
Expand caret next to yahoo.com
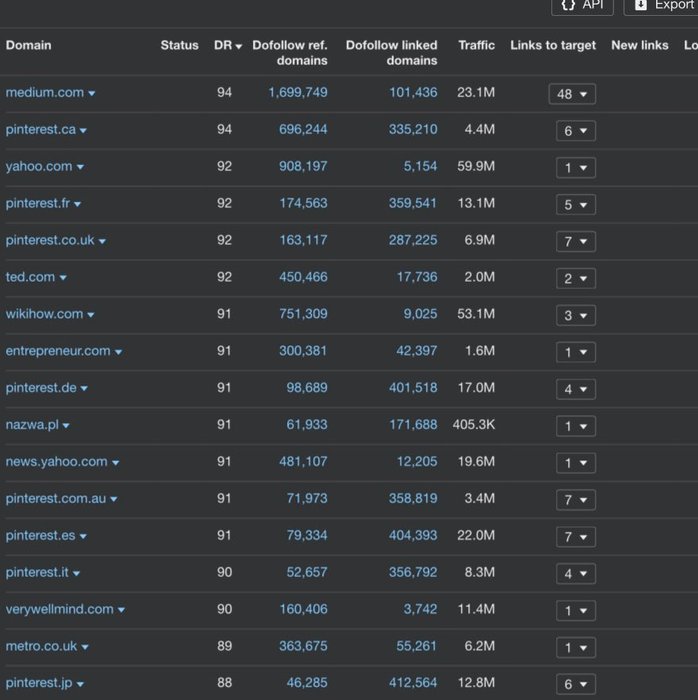[80, 168]
